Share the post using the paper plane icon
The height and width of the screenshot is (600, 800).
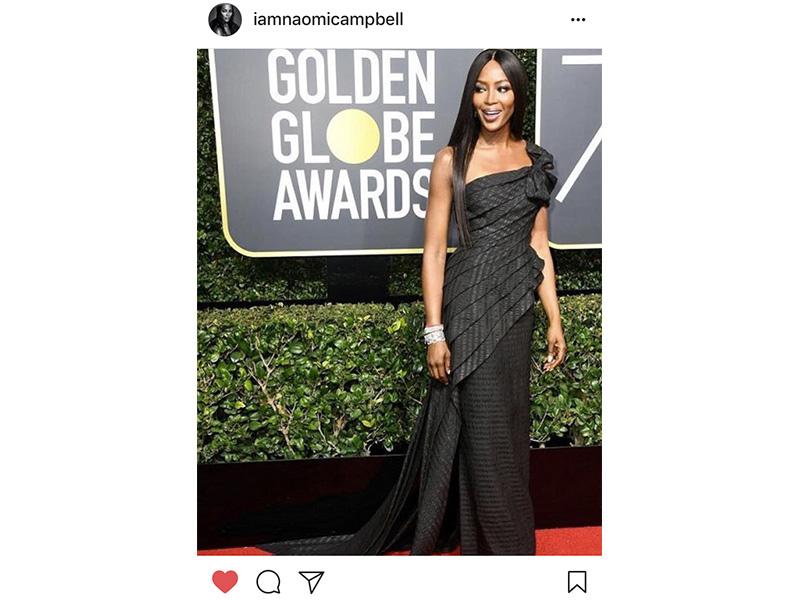[311, 582]
